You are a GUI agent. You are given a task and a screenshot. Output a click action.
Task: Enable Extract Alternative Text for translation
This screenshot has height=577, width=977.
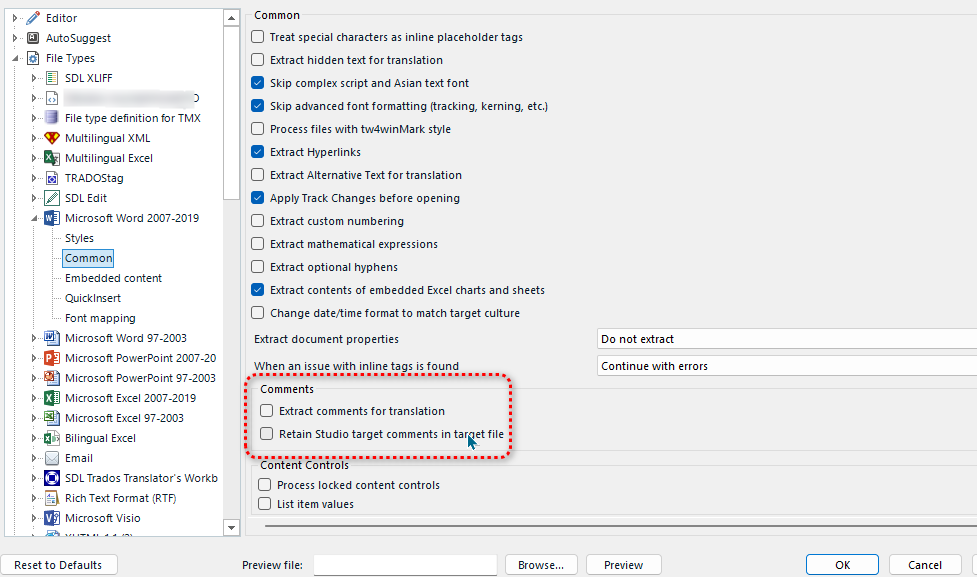[x=257, y=175]
